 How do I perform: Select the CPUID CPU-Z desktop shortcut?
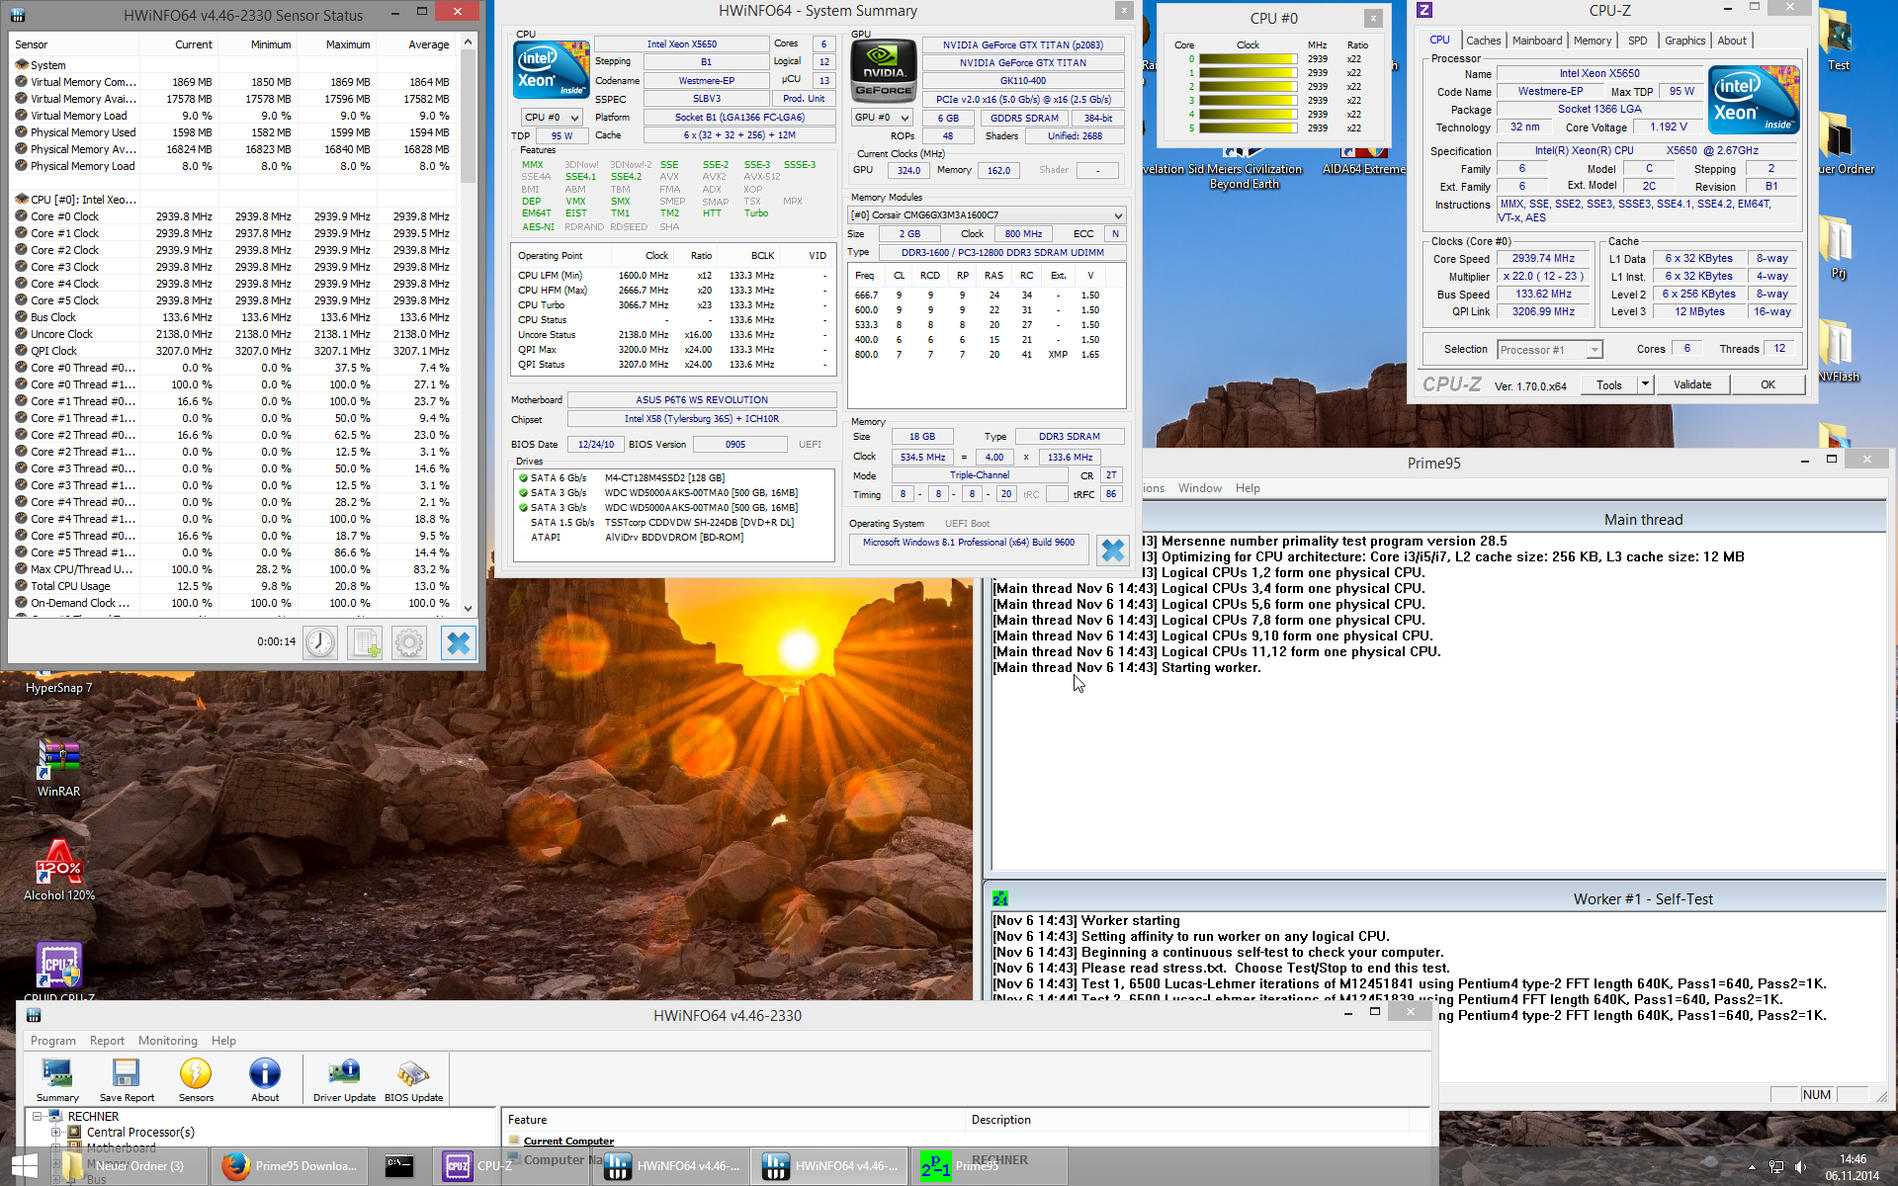click(59, 971)
